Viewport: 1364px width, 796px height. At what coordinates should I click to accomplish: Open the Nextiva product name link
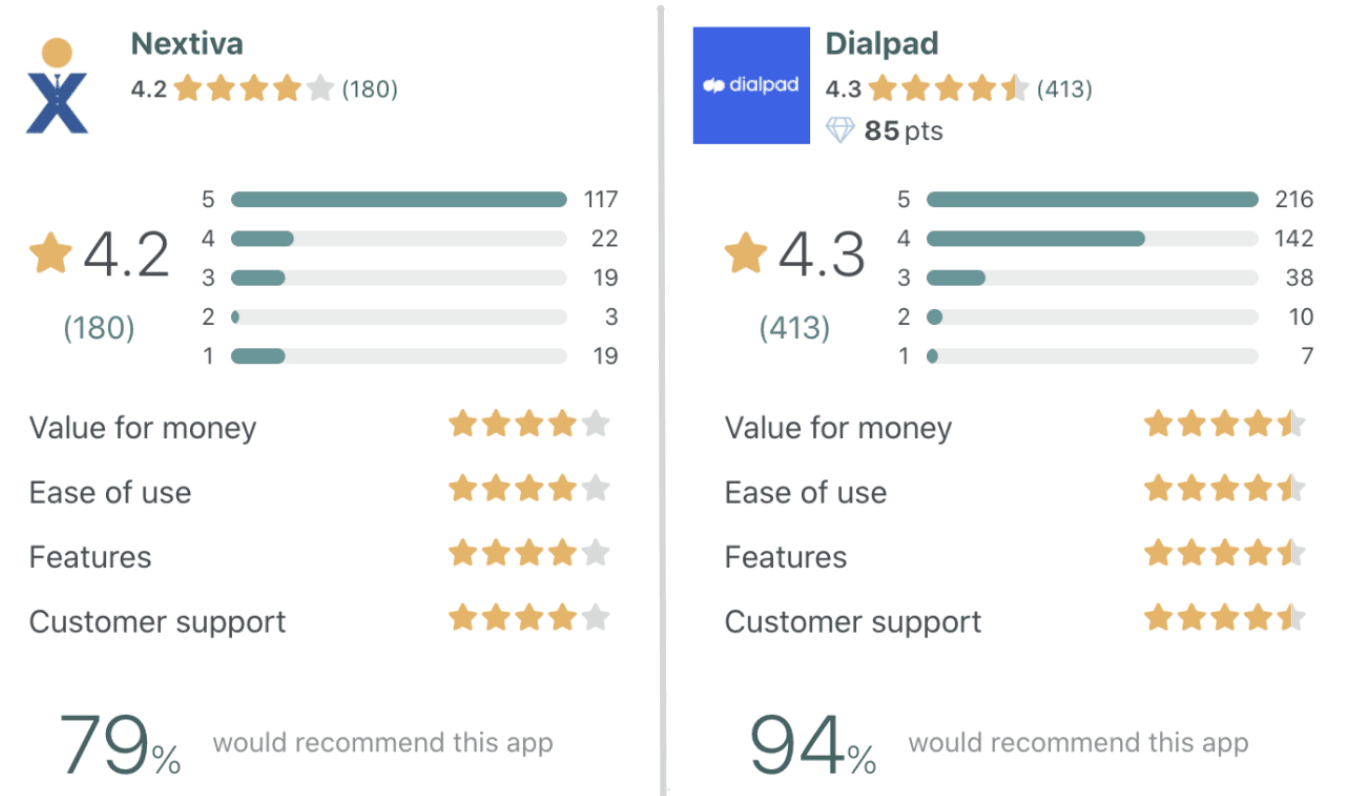coord(187,44)
